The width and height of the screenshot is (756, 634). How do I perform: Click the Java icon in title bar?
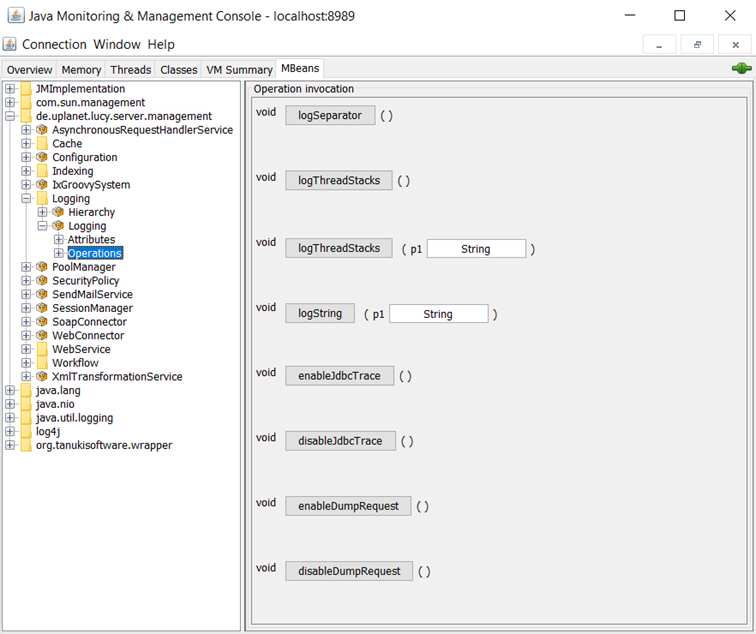(x=14, y=16)
